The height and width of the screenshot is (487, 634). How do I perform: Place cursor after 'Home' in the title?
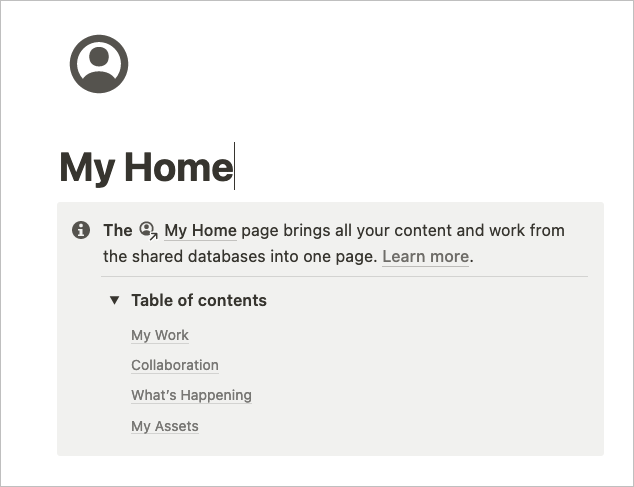click(234, 167)
